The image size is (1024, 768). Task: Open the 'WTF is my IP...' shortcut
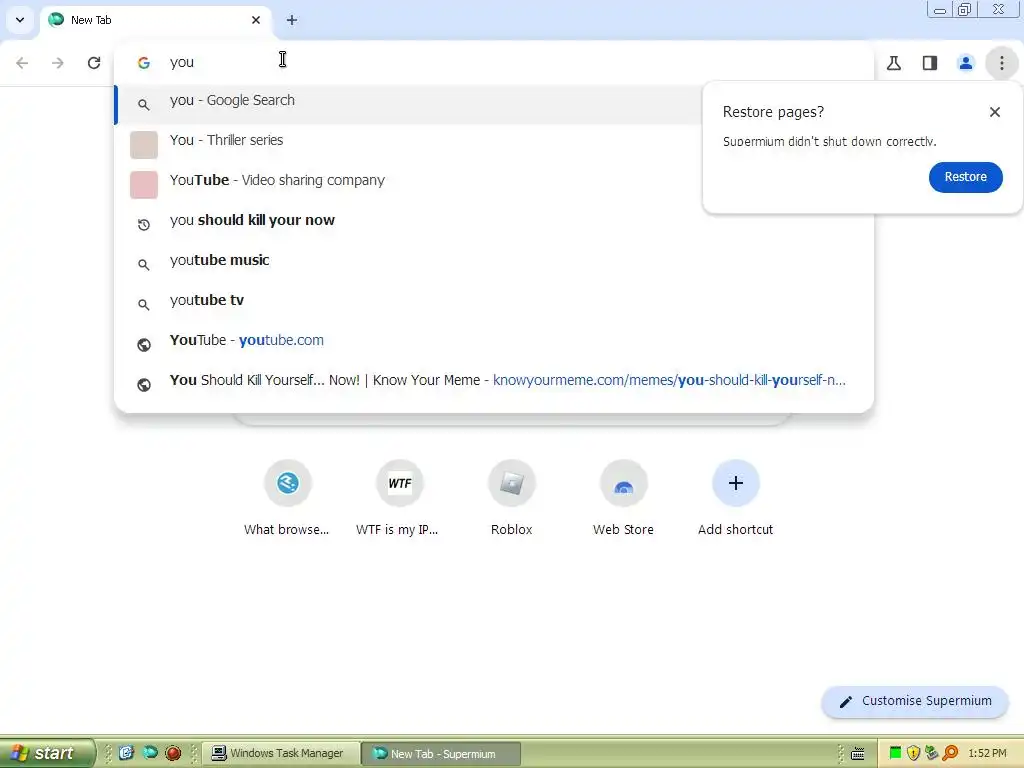399,500
